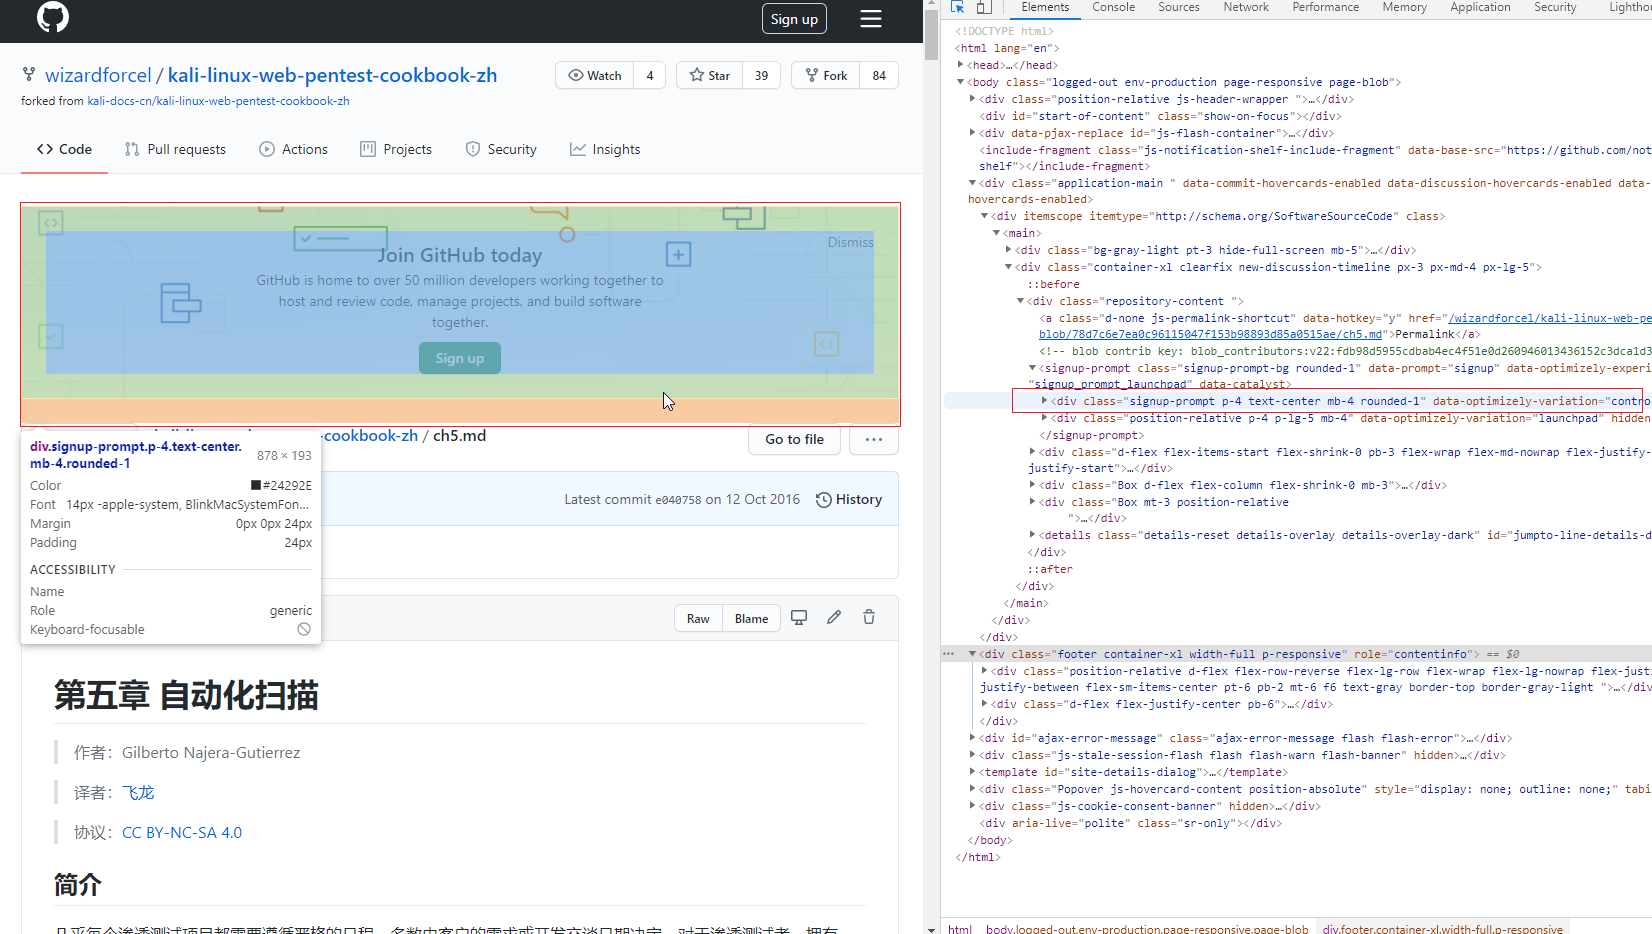
Task: Click the Go to file button
Action: pyautogui.click(x=795, y=439)
